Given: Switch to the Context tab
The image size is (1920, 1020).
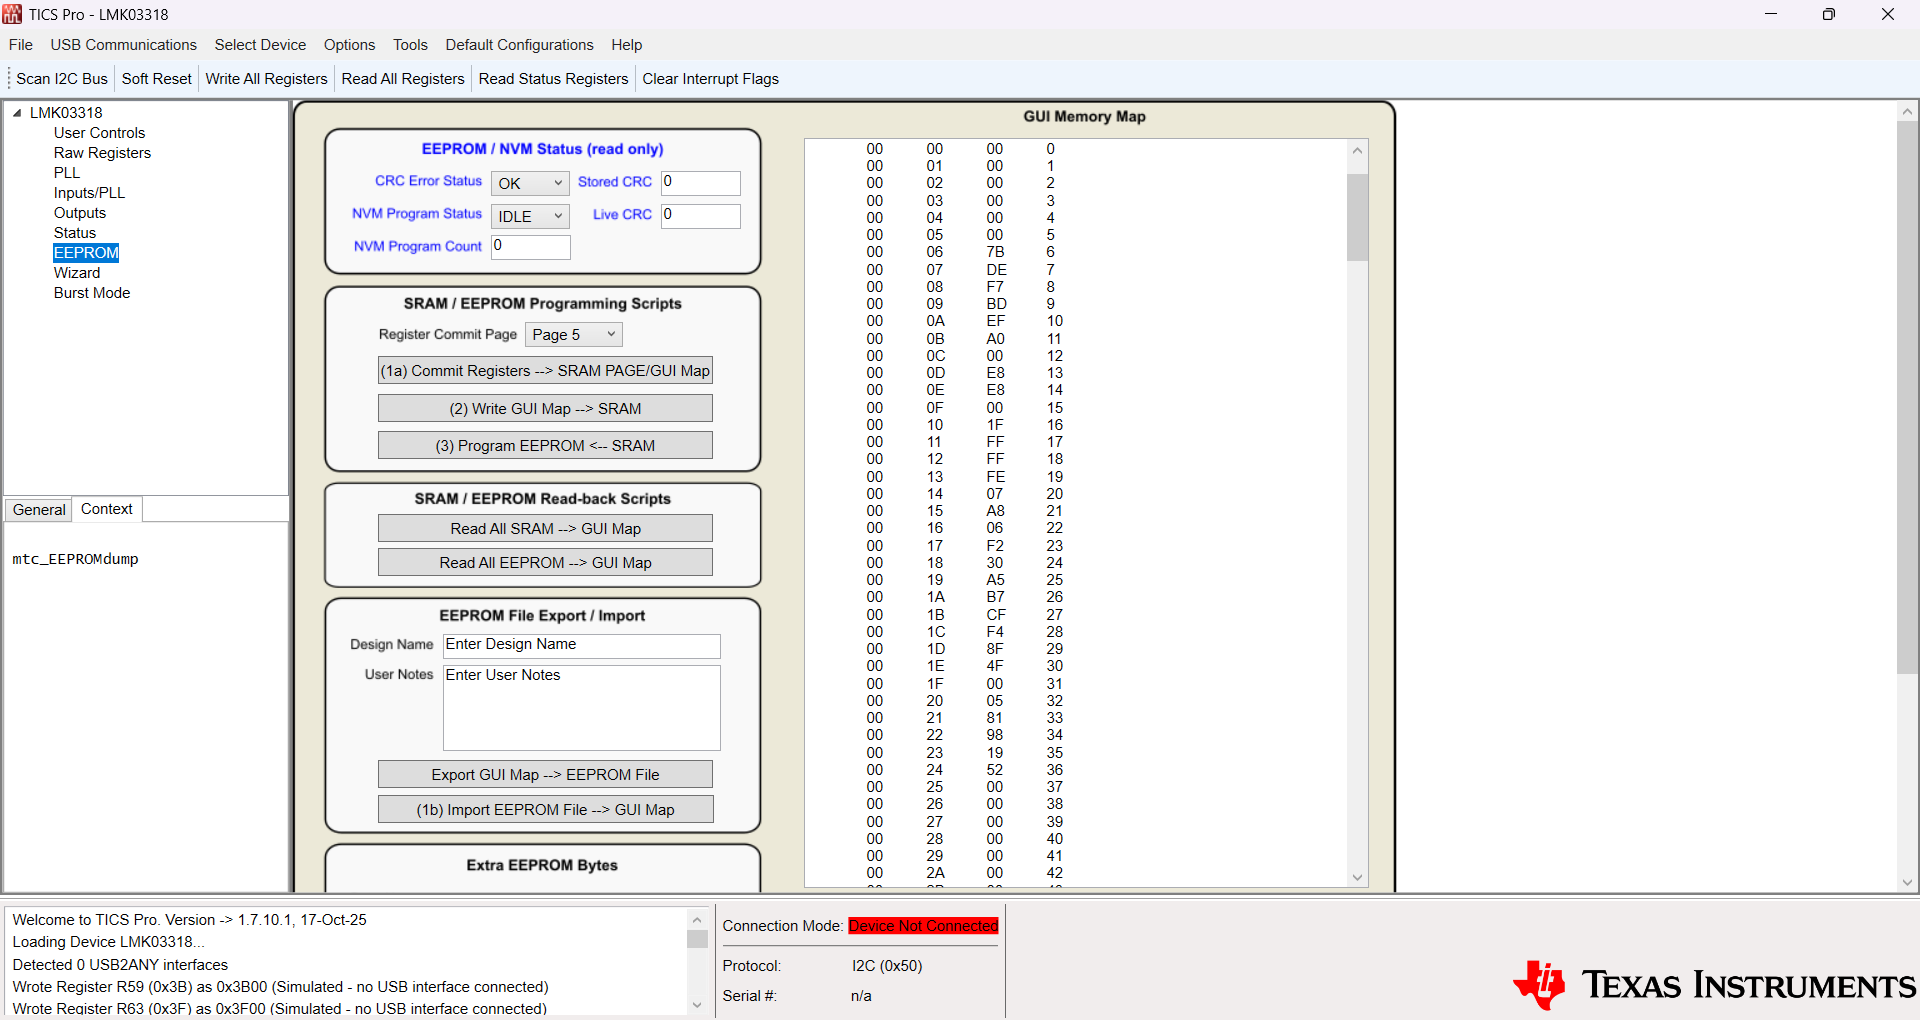Looking at the screenshot, I should coord(107,509).
